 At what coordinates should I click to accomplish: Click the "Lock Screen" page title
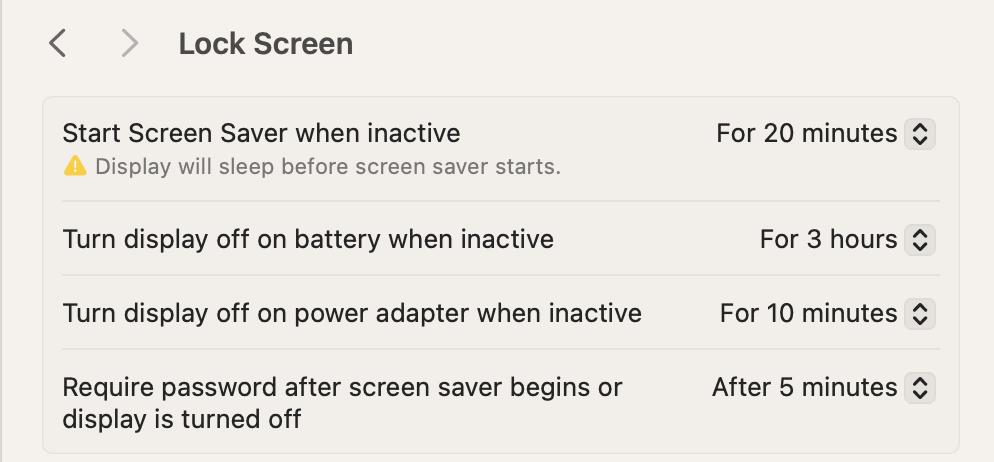click(265, 44)
